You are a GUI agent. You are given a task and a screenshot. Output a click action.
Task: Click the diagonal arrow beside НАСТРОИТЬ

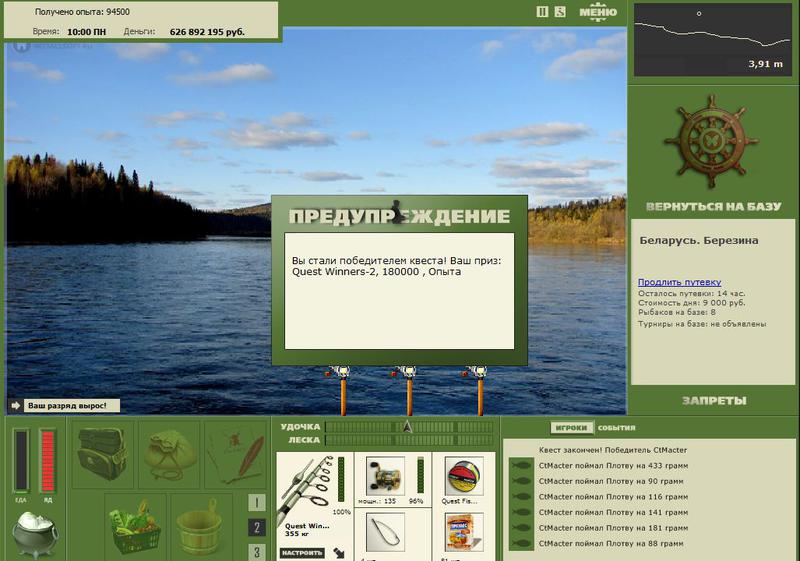tap(339, 553)
